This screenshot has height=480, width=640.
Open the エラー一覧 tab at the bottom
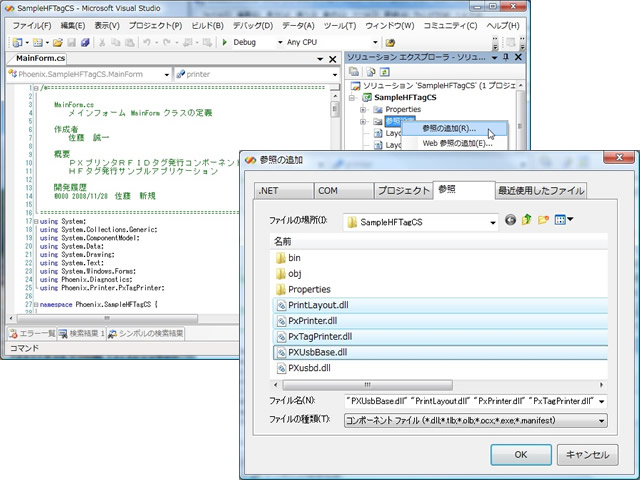coord(32,333)
